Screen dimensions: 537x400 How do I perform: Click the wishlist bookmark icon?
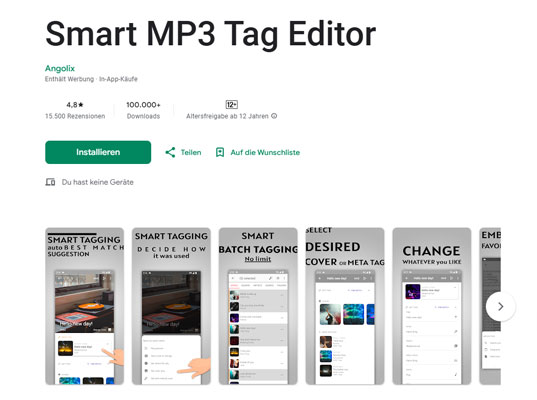click(x=220, y=152)
